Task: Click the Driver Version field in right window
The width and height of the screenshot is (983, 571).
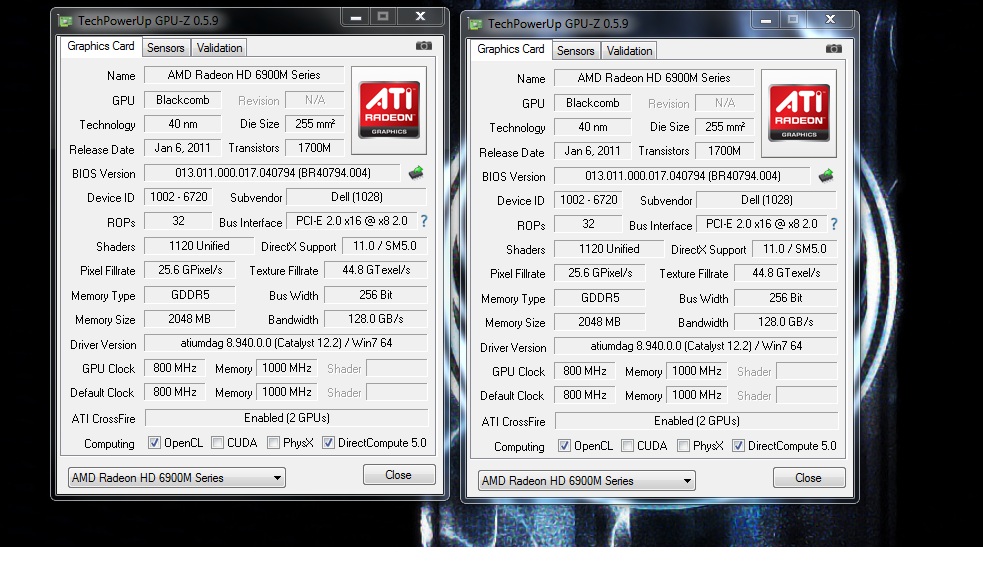Action: [696, 346]
